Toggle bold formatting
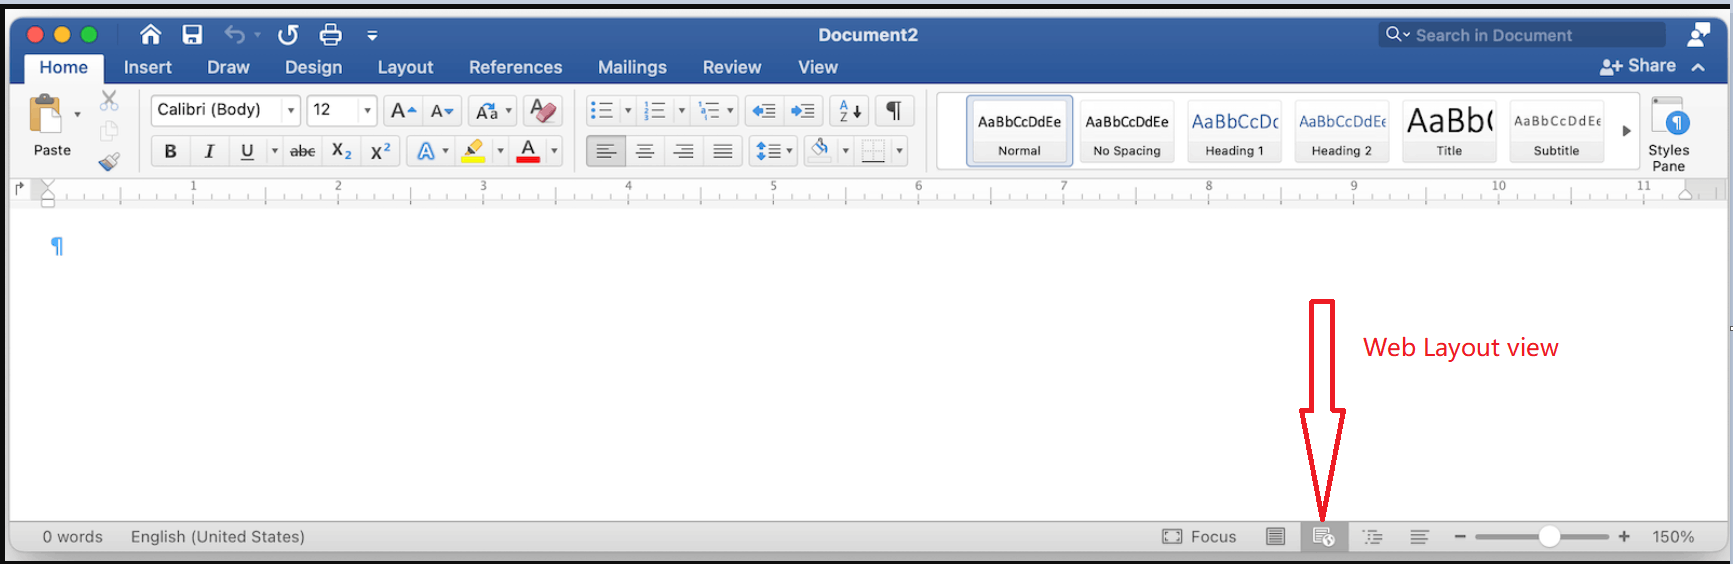Screen dimensions: 1733x564 point(170,151)
